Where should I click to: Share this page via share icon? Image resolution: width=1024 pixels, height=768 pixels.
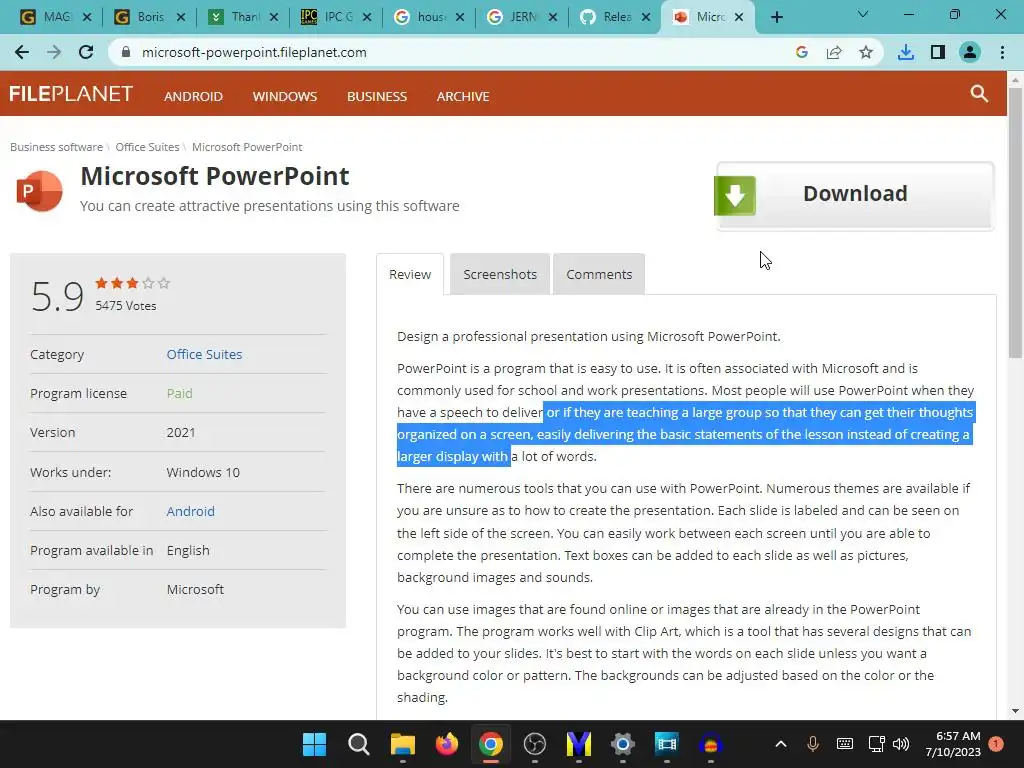click(834, 52)
